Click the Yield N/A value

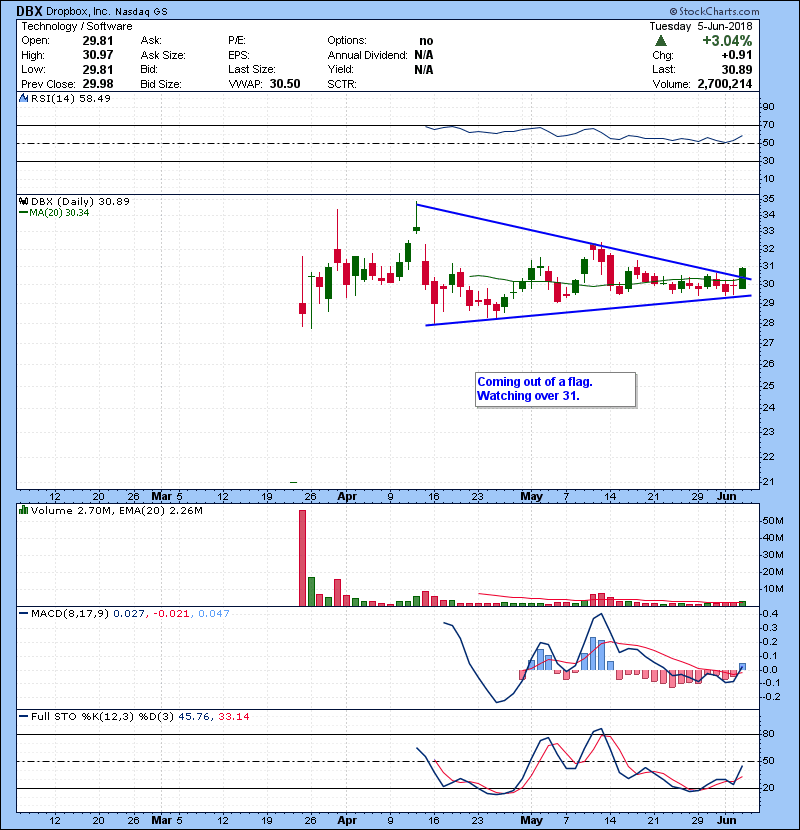[424, 69]
